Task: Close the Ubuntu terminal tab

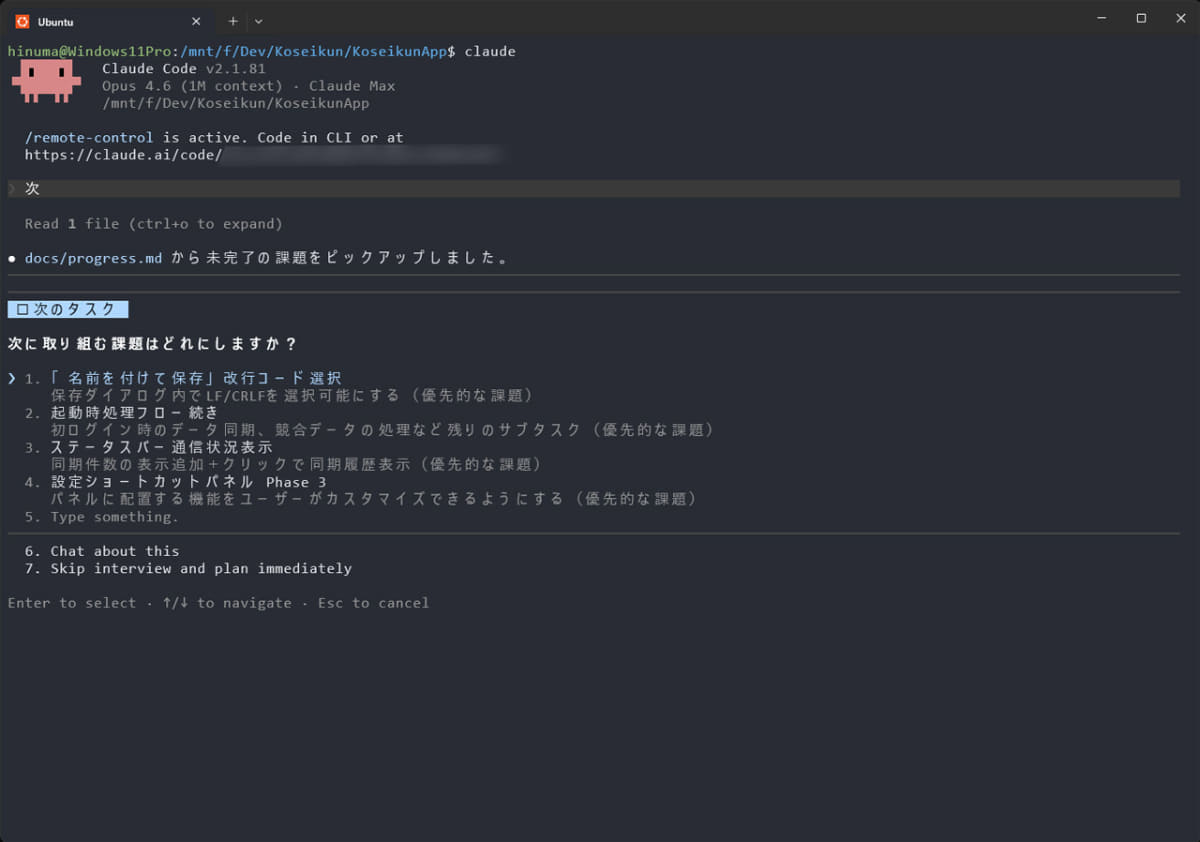Action: 196,21
